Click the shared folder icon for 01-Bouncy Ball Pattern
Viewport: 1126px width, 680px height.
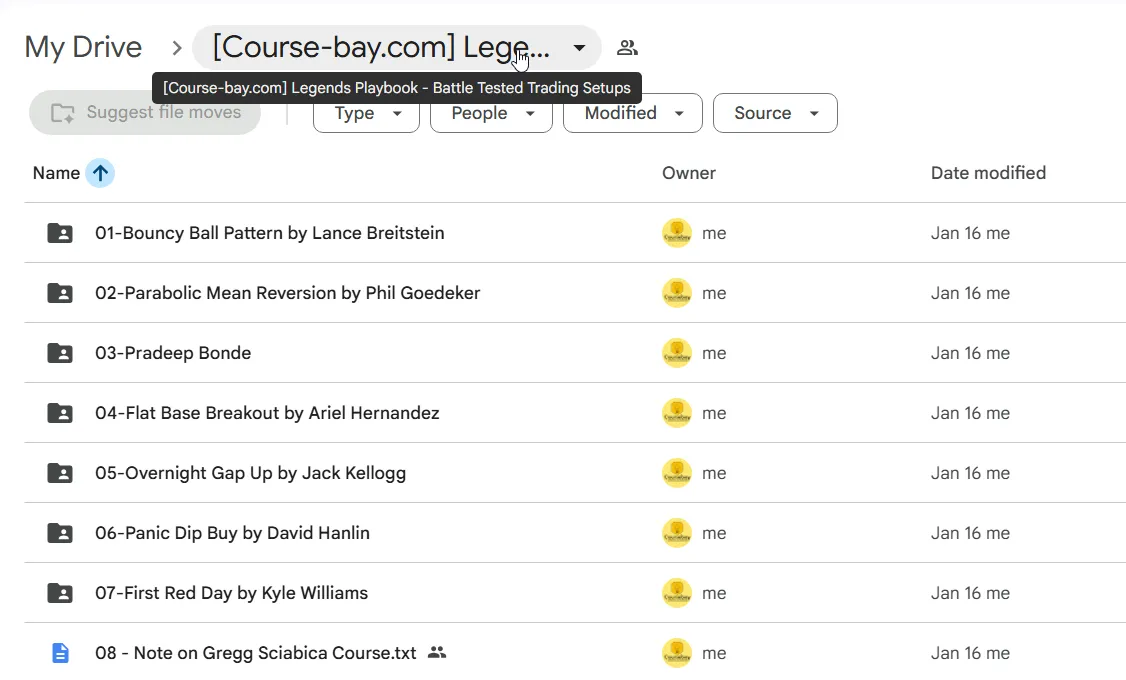click(x=60, y=233)
